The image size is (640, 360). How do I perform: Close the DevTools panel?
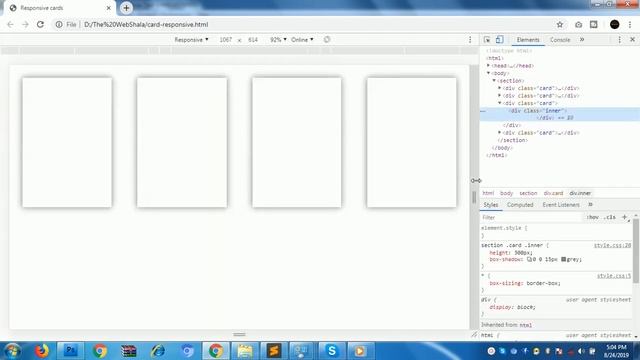click(x=632, y=40)
